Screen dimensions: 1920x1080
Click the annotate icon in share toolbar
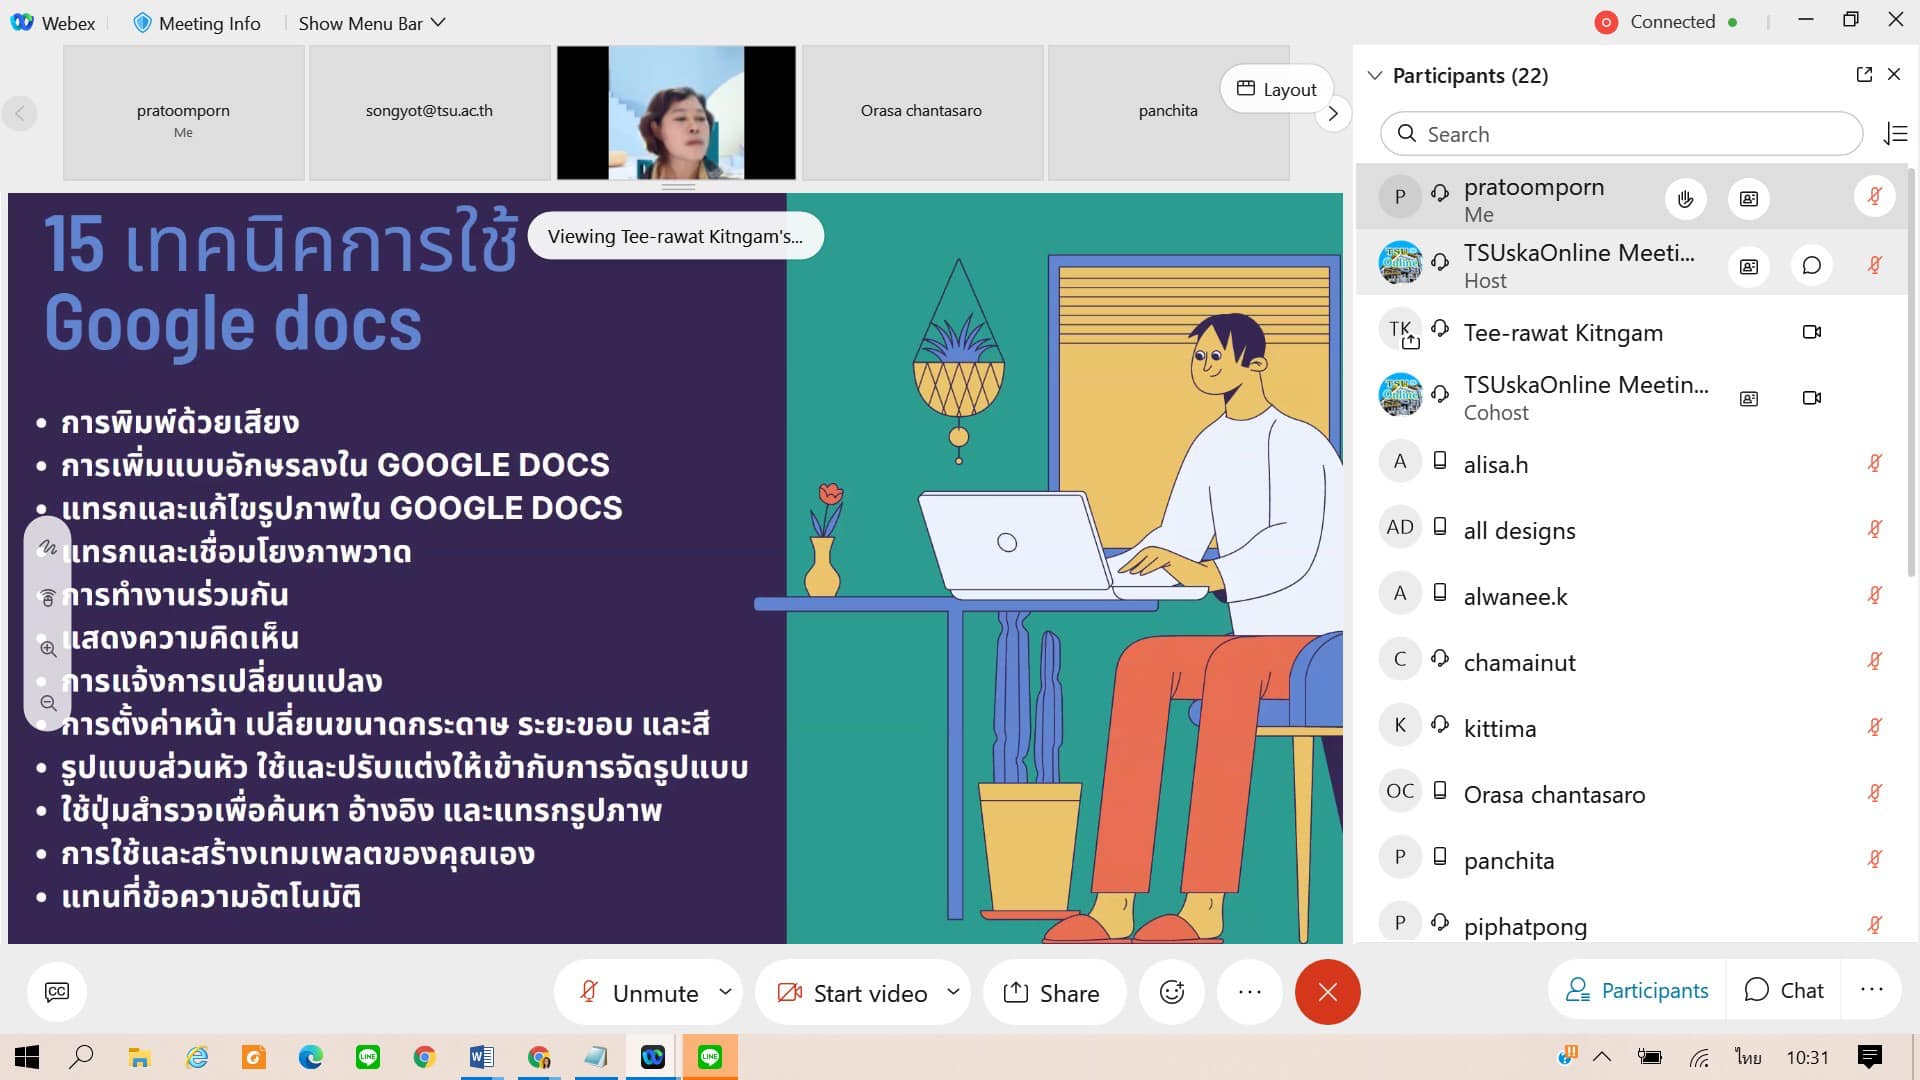[48, 547]
